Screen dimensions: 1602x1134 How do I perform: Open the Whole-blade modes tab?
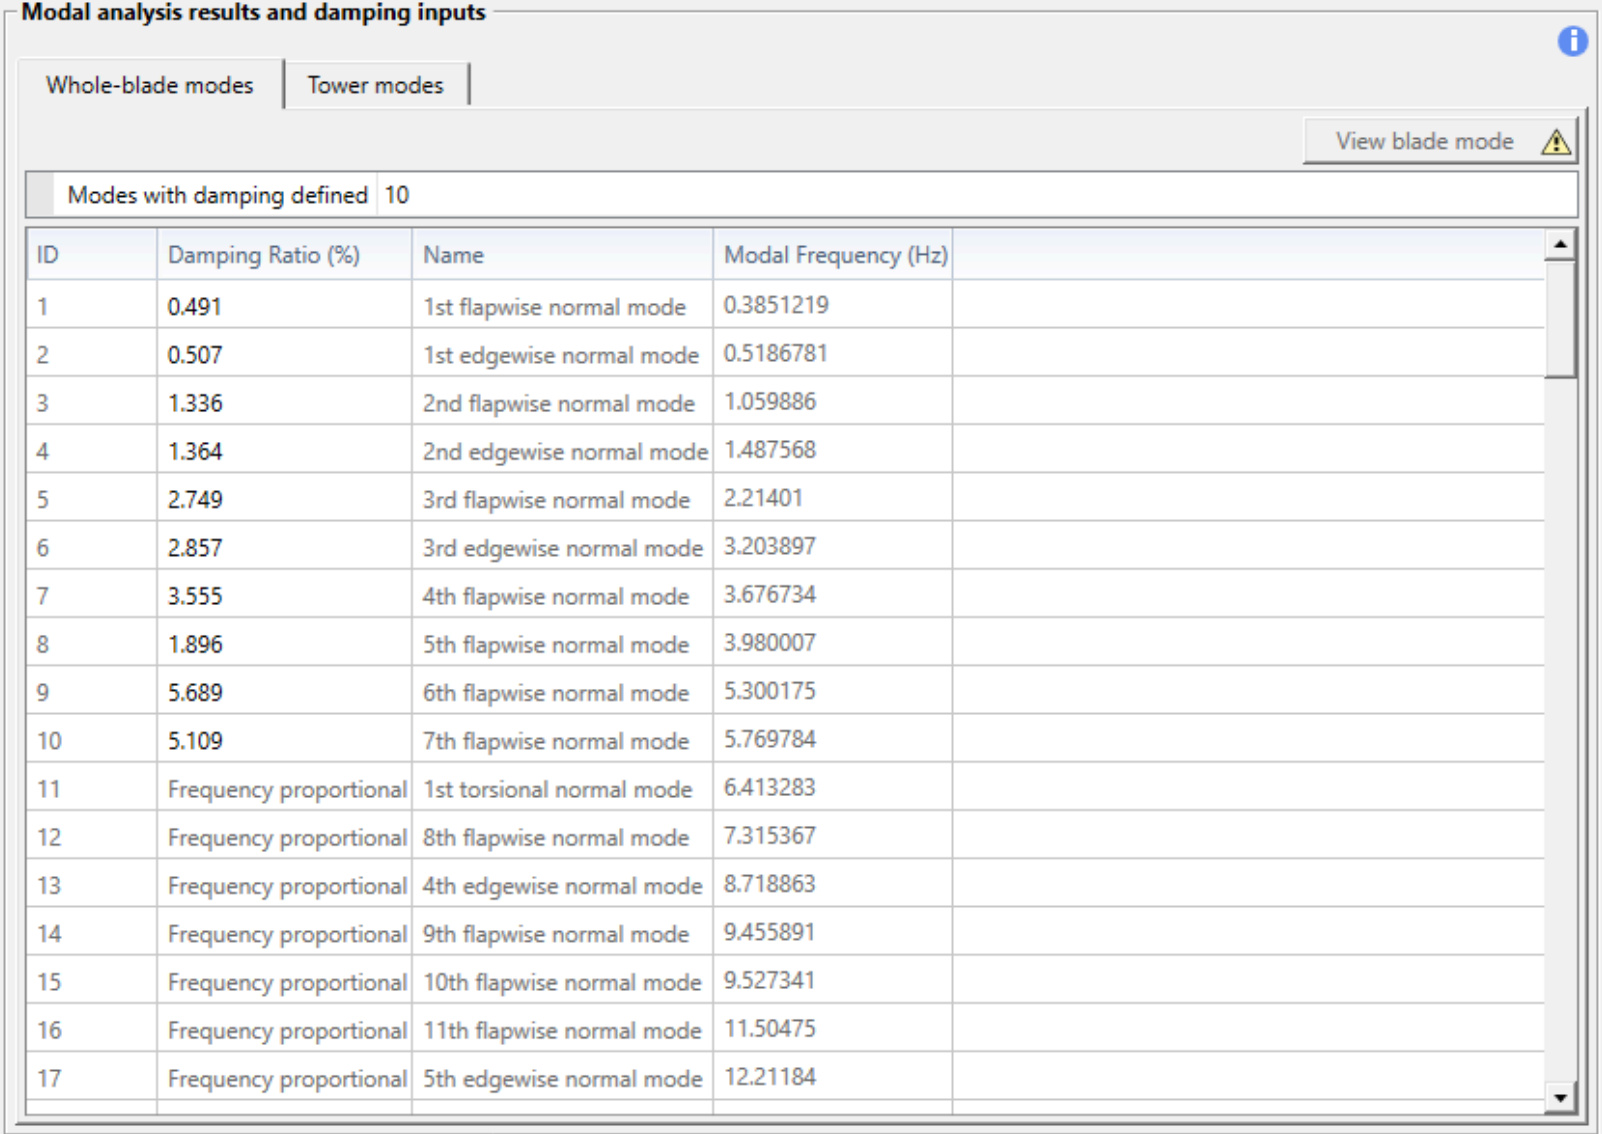click(150, 85)
